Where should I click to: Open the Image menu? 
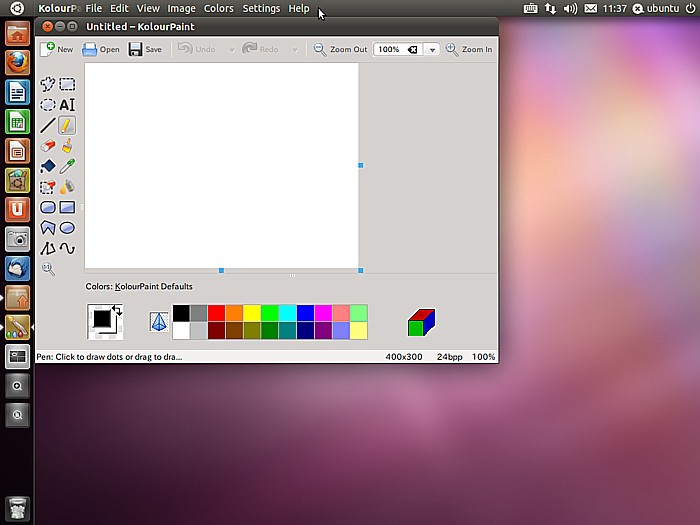point(181,8)
